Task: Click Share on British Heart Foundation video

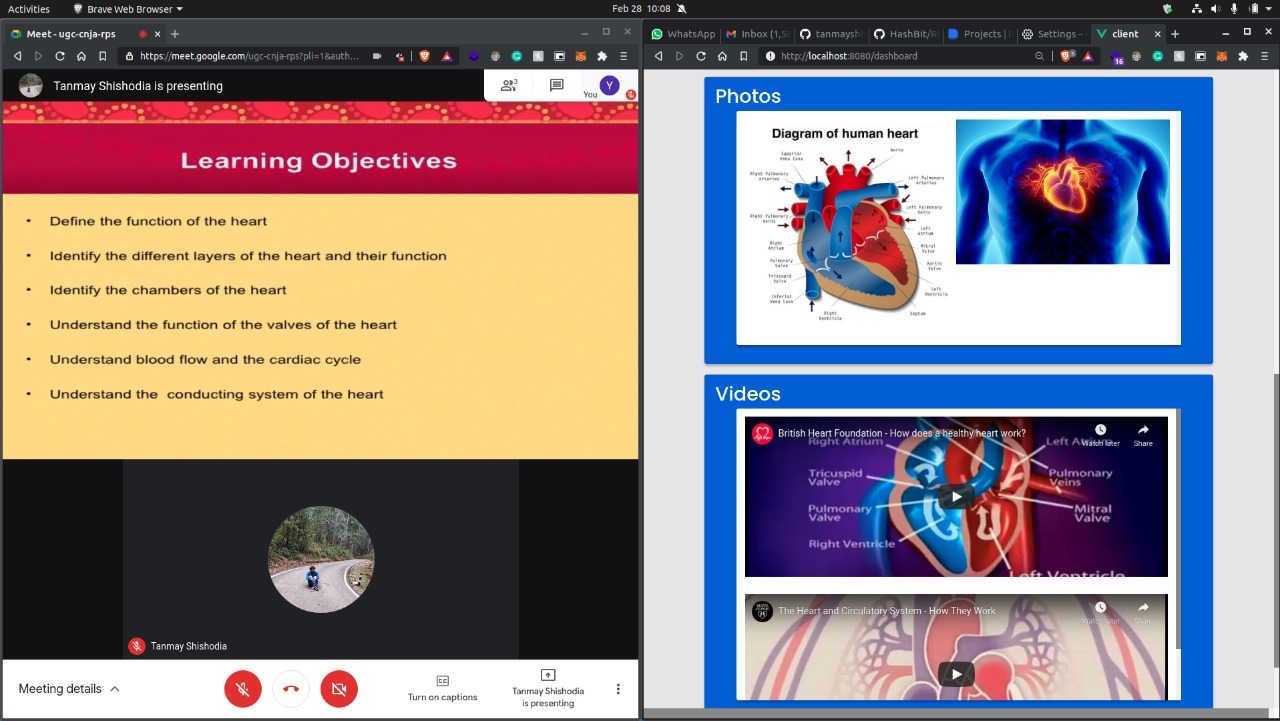Action: coord(1143,435)
